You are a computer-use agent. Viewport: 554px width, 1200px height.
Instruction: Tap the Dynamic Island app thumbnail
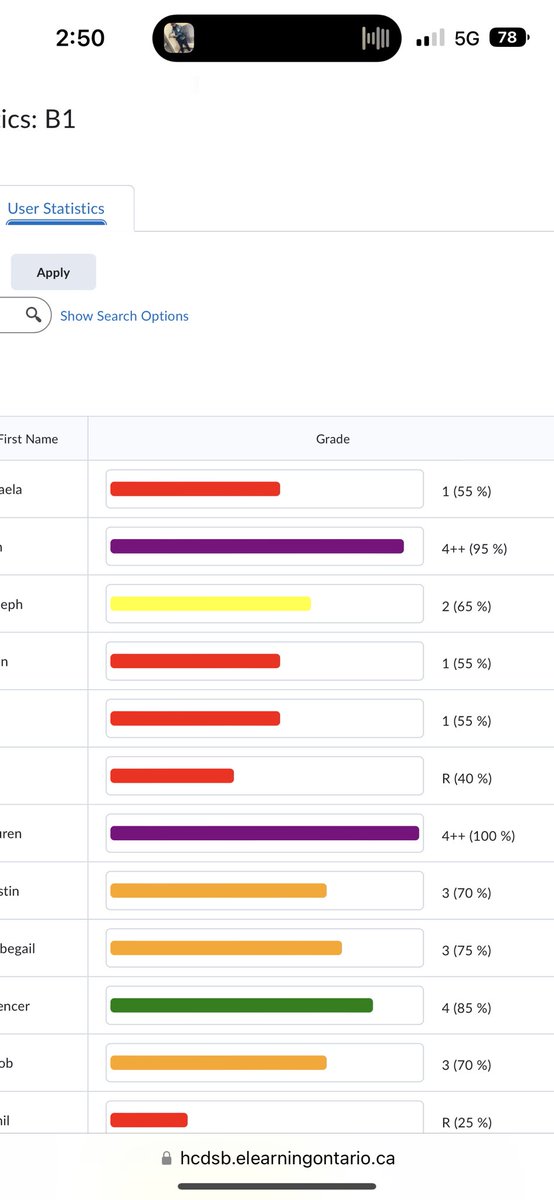pyautogui.click(x=179, y=38)
